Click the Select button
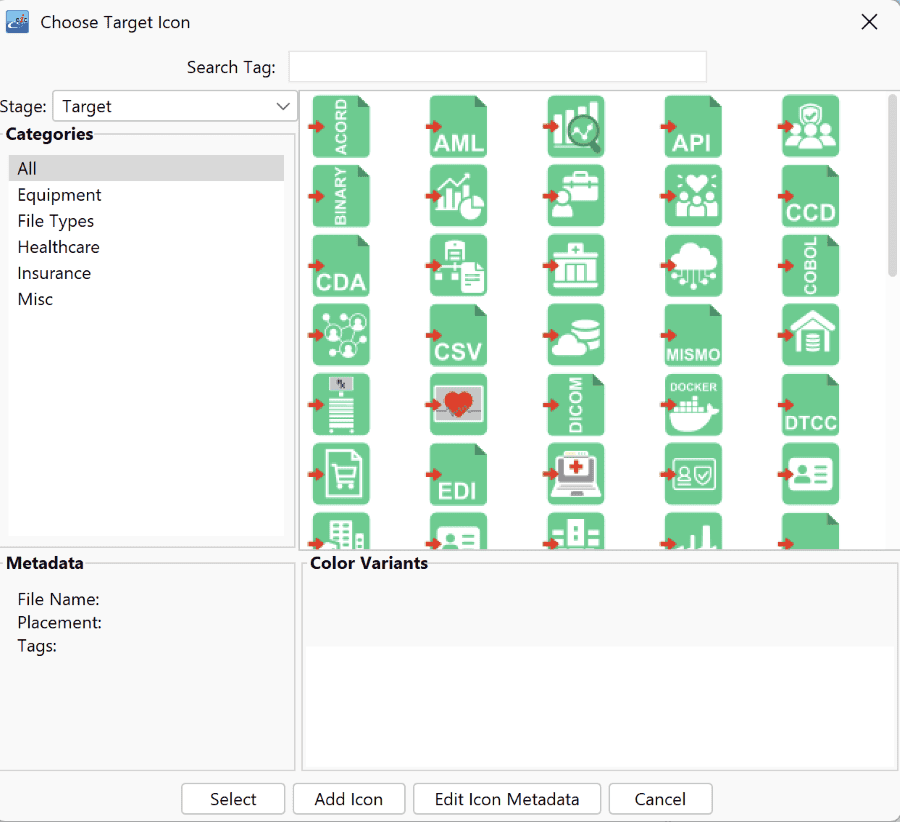 click(233, 799)
